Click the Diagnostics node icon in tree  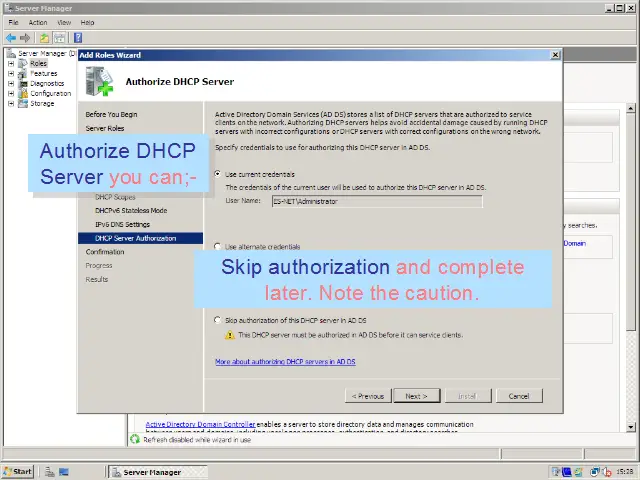[23, 83]
